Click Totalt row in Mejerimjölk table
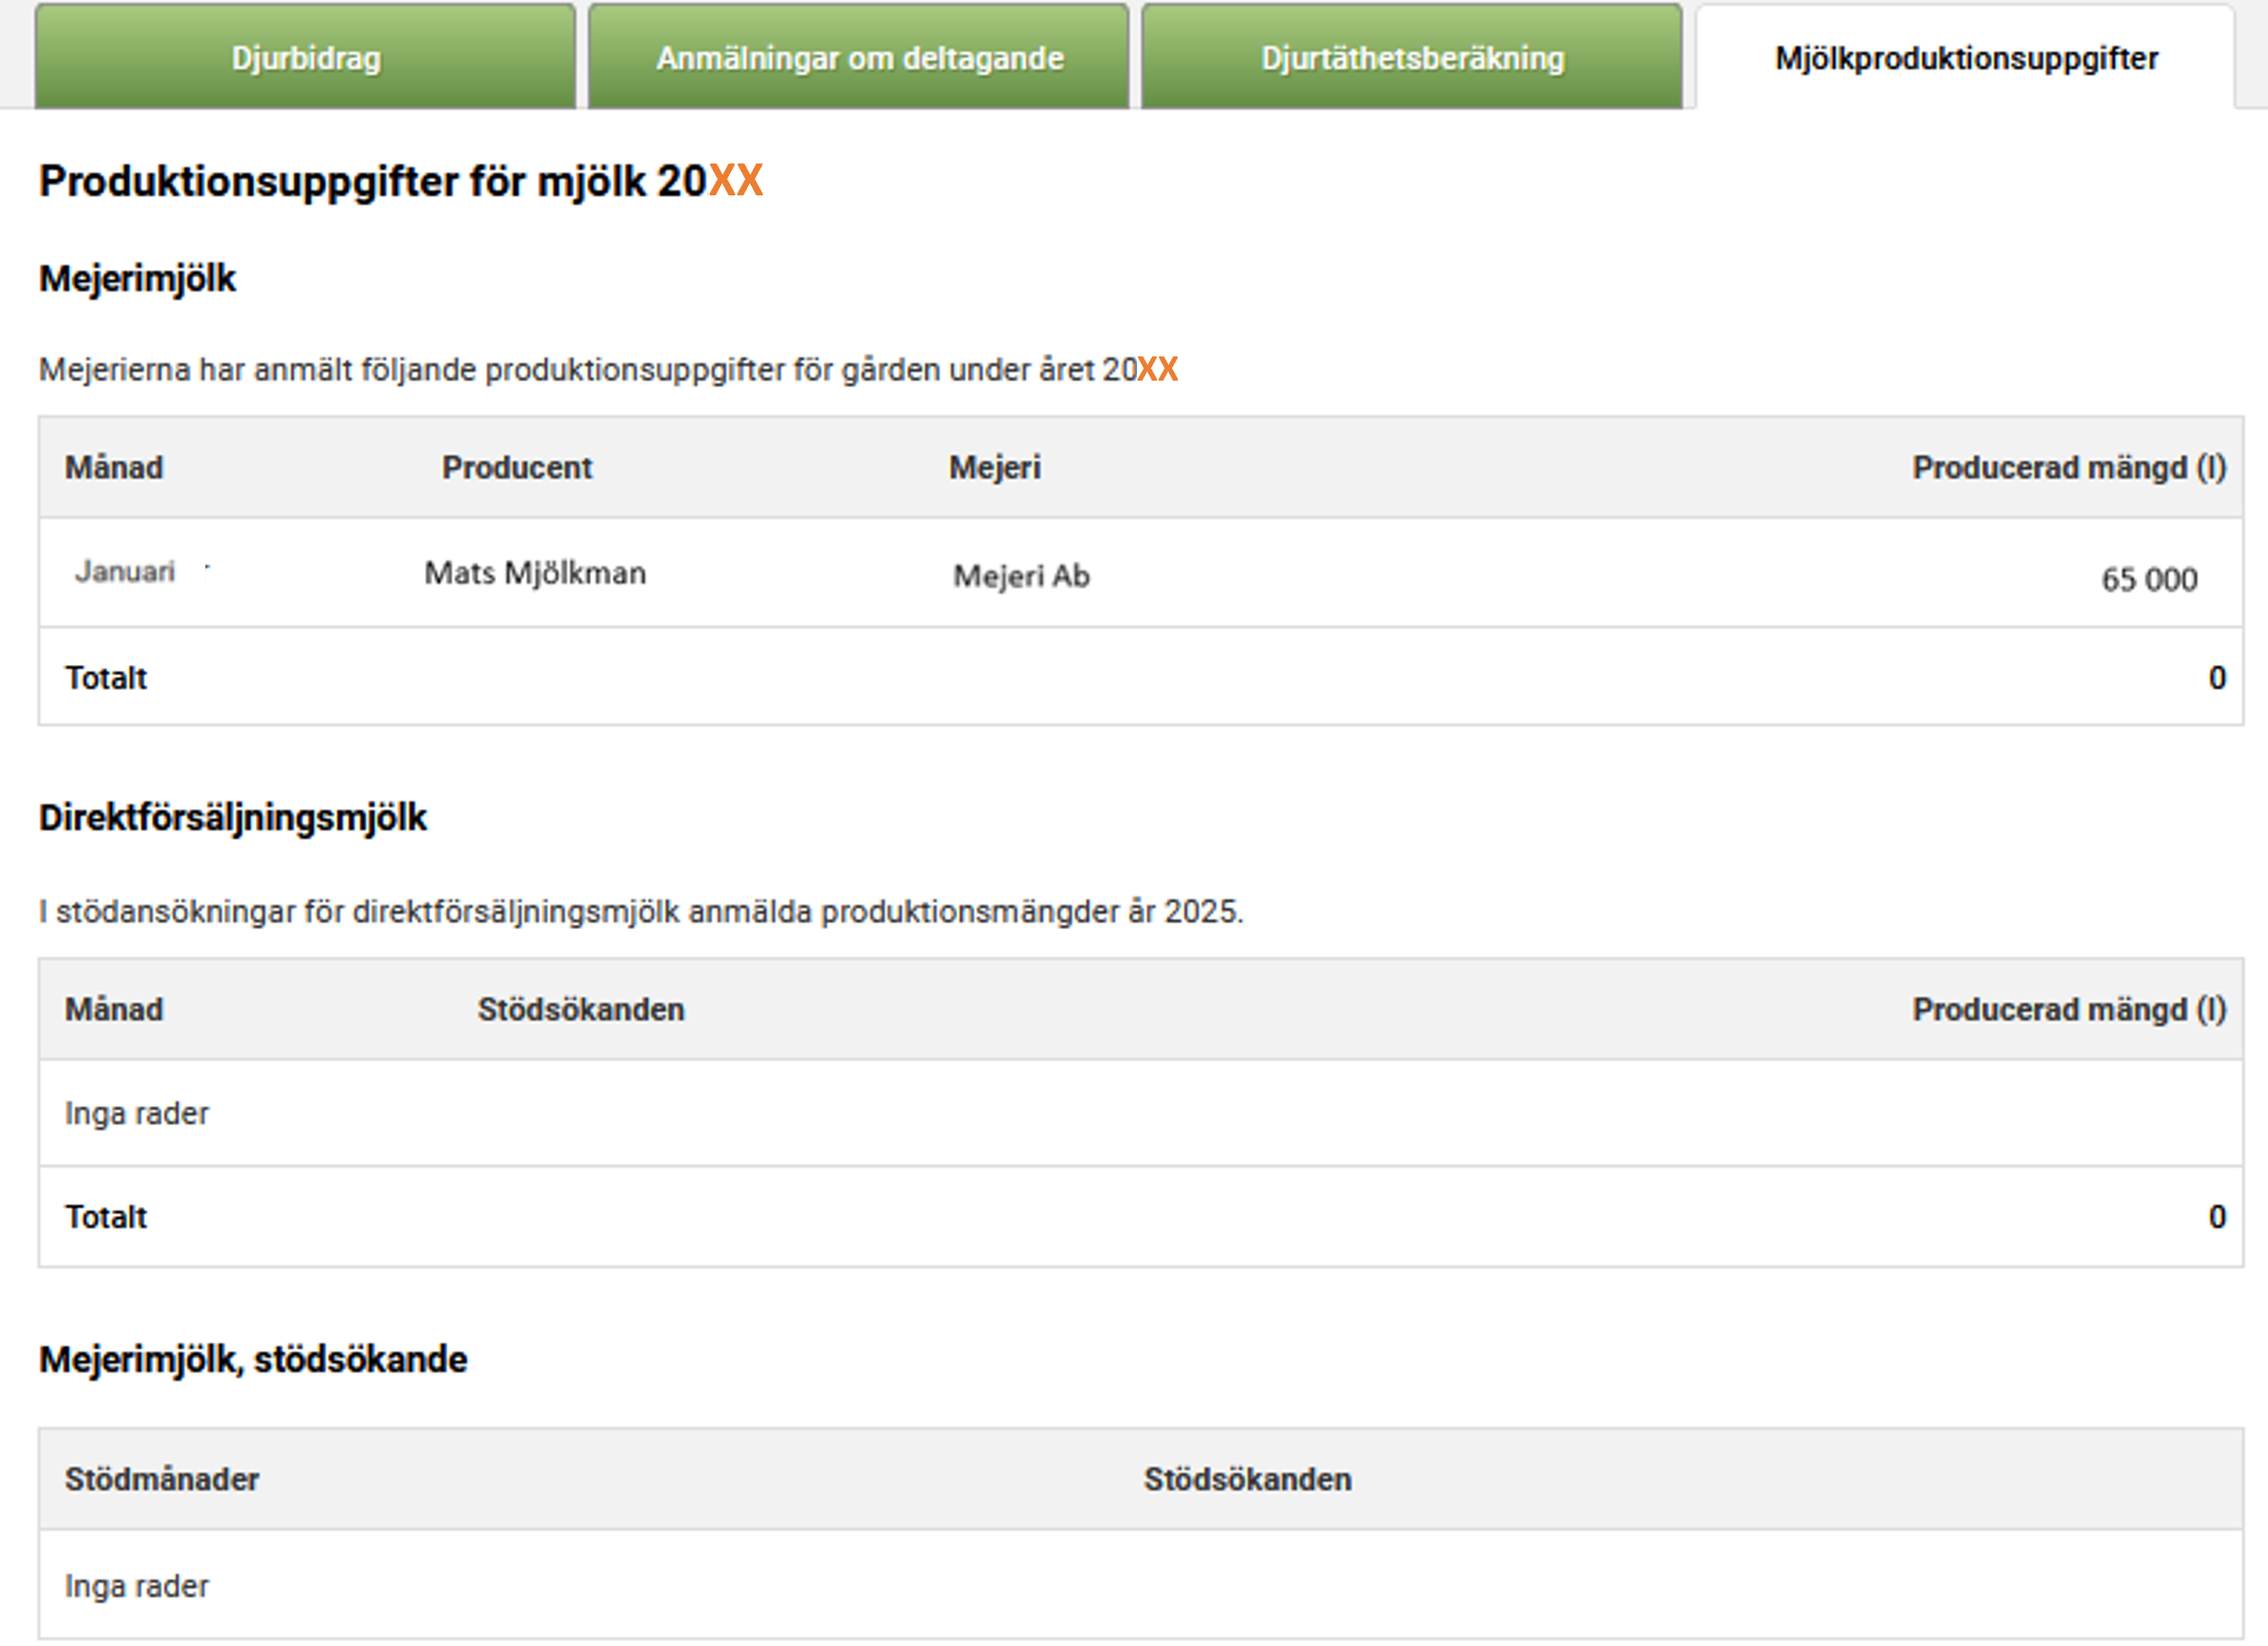This screenshot has height=1646, width=2268. (x=106, y=678)
